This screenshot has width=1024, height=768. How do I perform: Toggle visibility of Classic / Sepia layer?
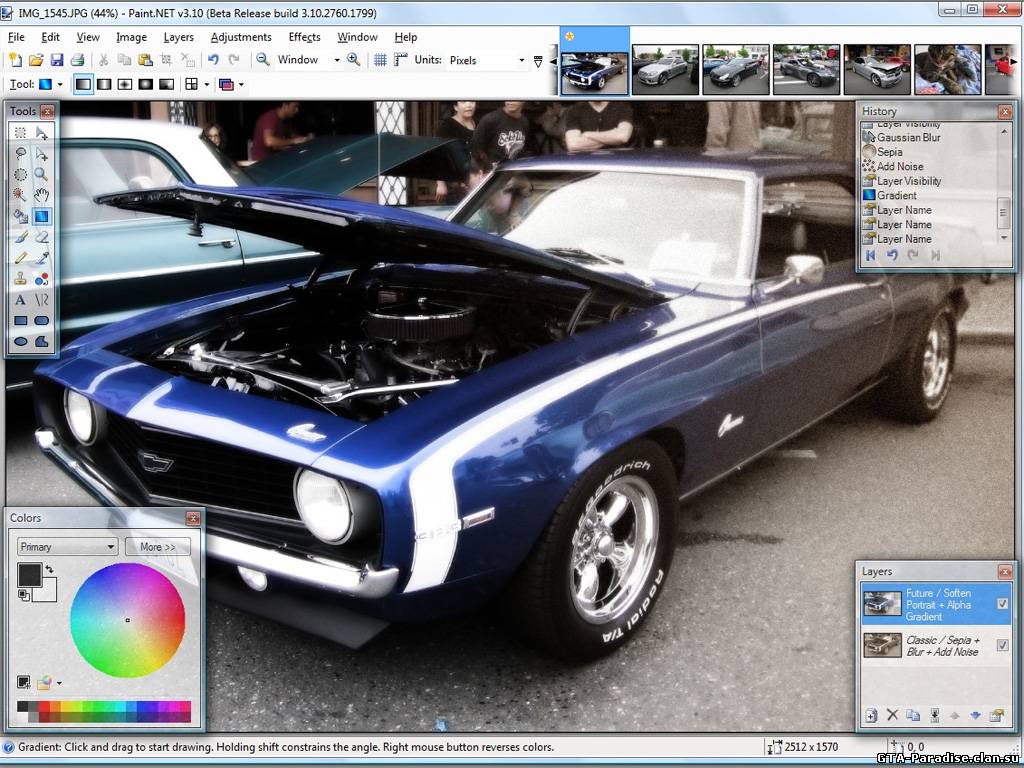pyautogui.click(x=1002, y=646)
